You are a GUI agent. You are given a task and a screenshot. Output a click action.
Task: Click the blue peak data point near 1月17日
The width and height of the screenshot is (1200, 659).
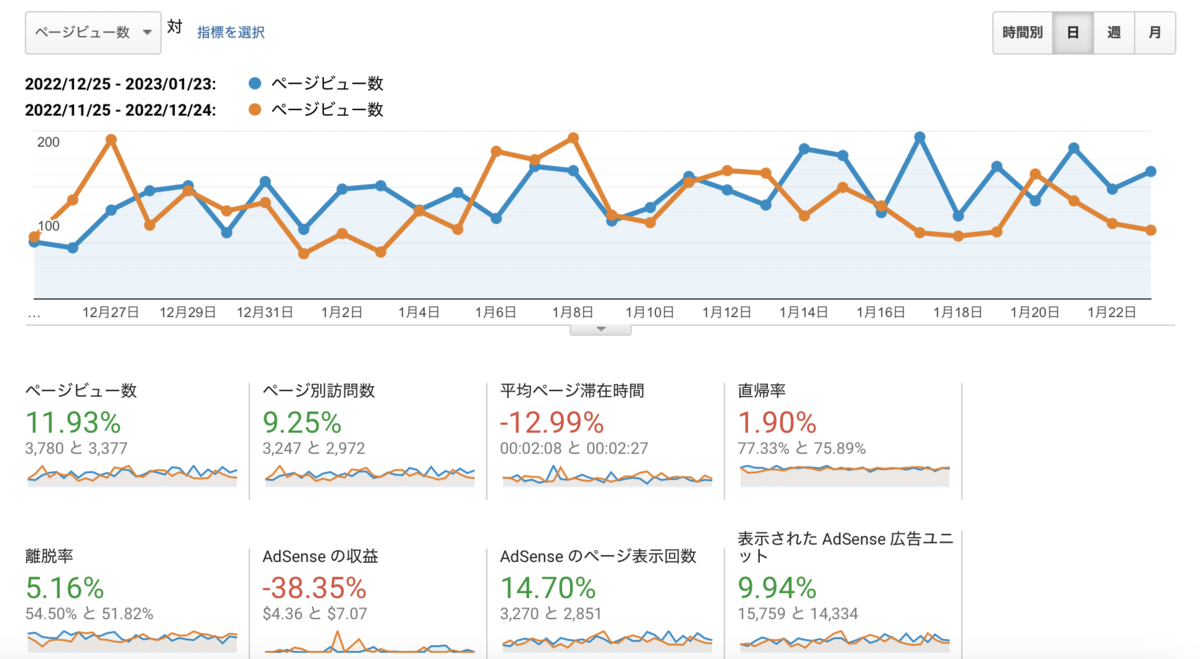[x=920, y=137]
